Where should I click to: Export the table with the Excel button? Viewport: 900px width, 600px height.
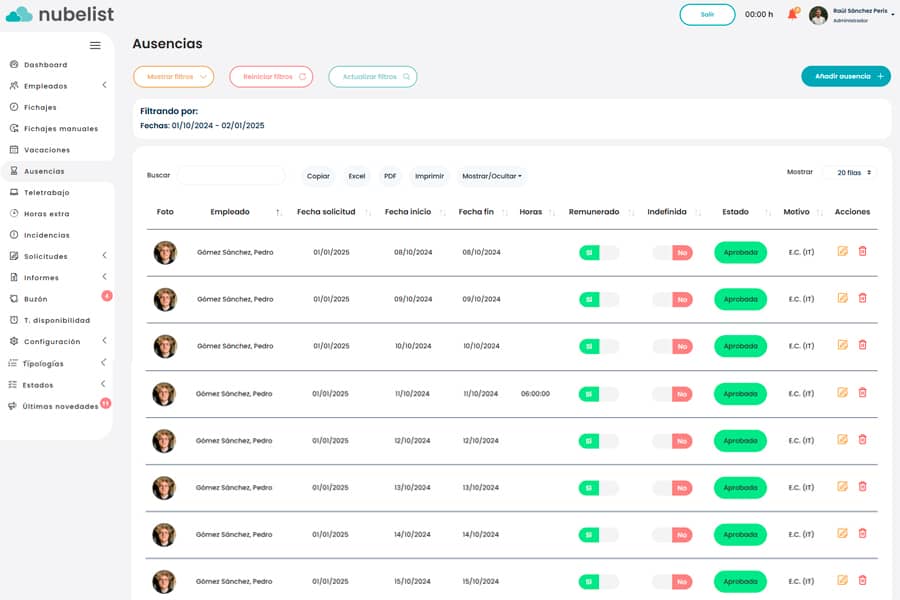(x=357, y=176)
